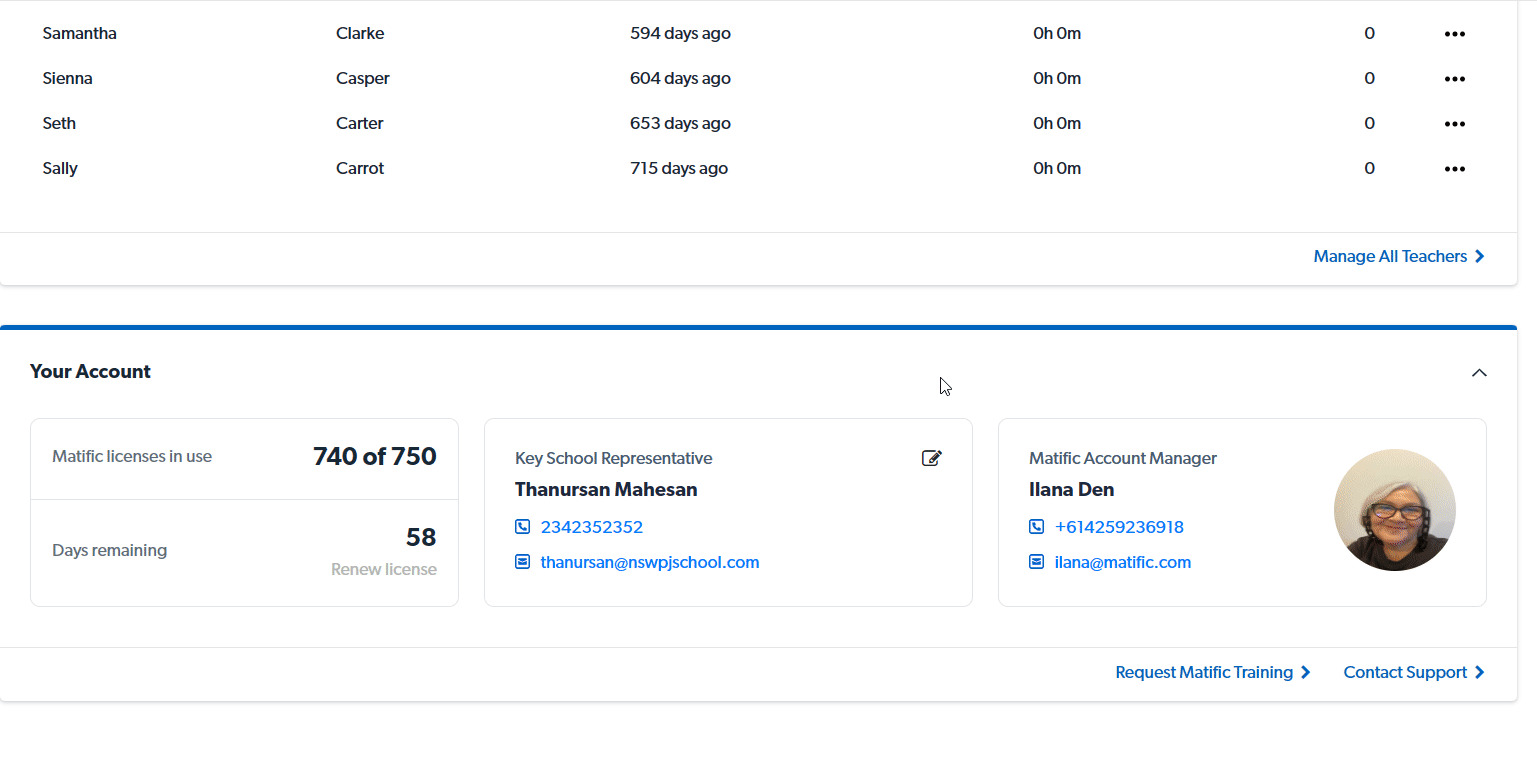Open Manage All Teachers link
This screenshot has height=767, width=1537.
coord(1398,257)
